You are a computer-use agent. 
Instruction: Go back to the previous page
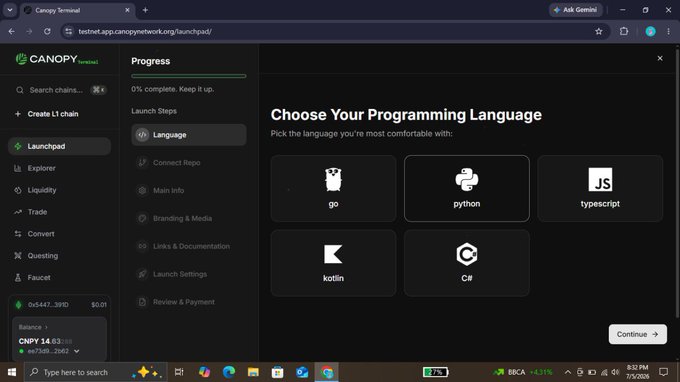click(12, 31)
